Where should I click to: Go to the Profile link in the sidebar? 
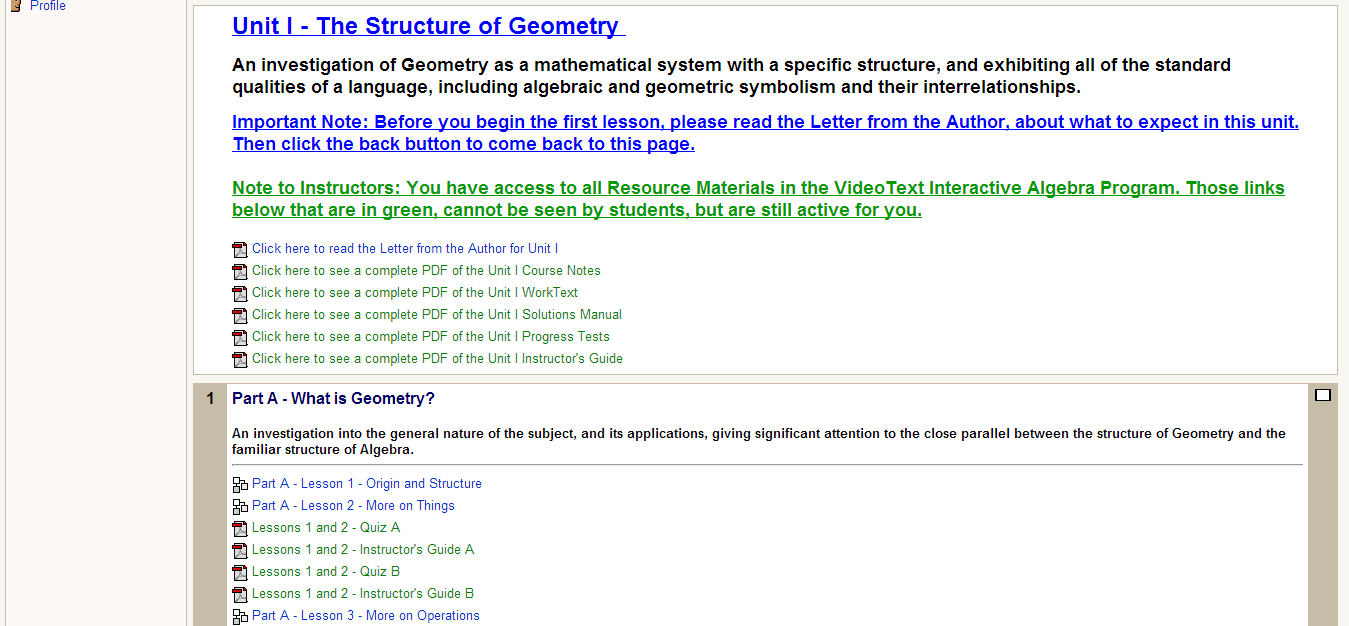click(48, 6)
